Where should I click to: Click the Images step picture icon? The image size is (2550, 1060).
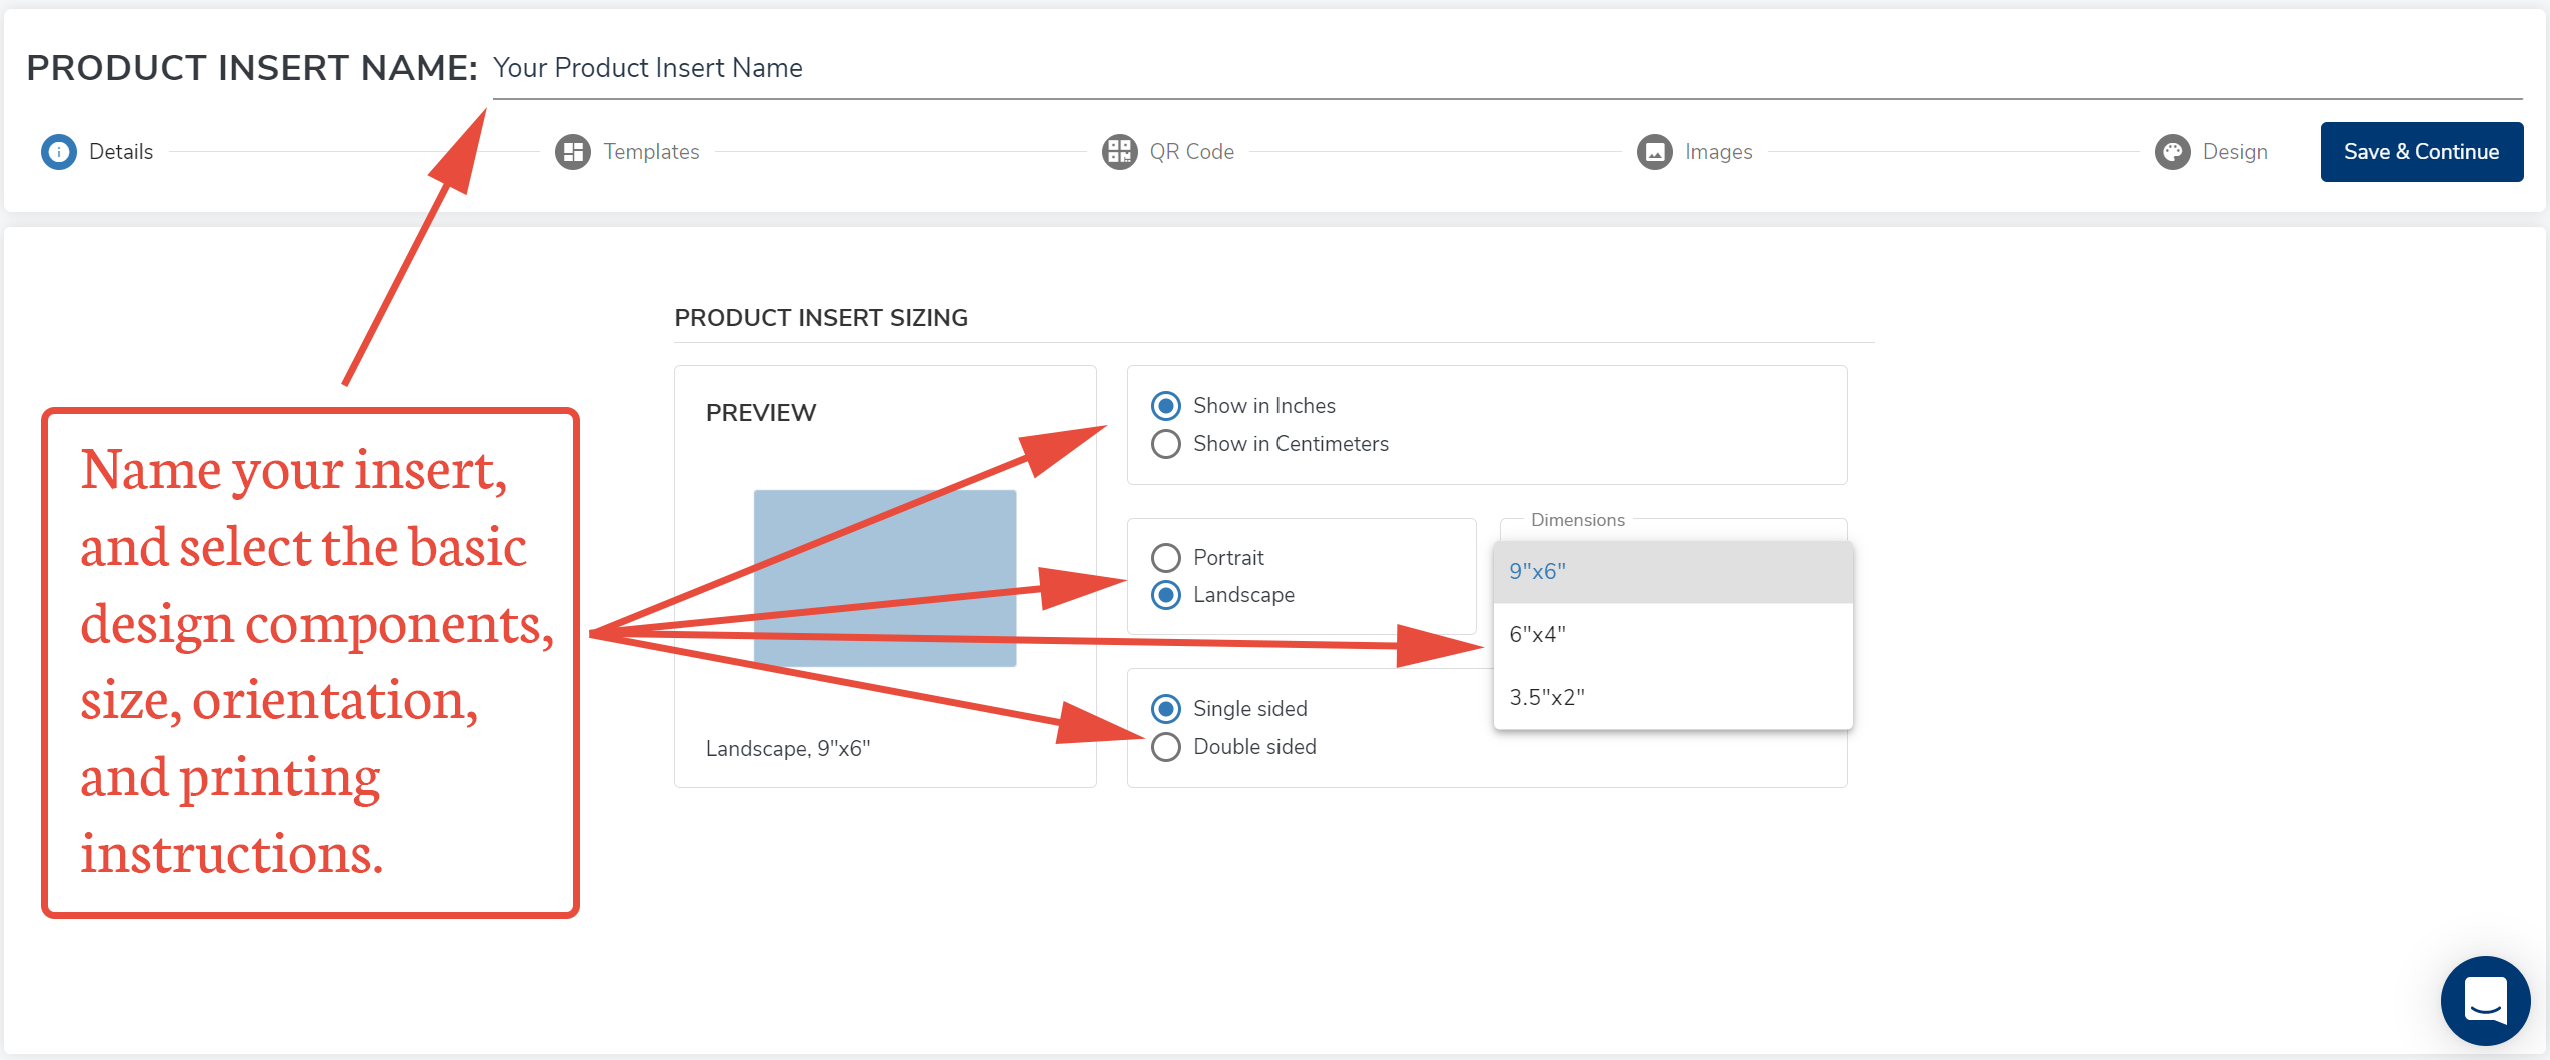1654,152
